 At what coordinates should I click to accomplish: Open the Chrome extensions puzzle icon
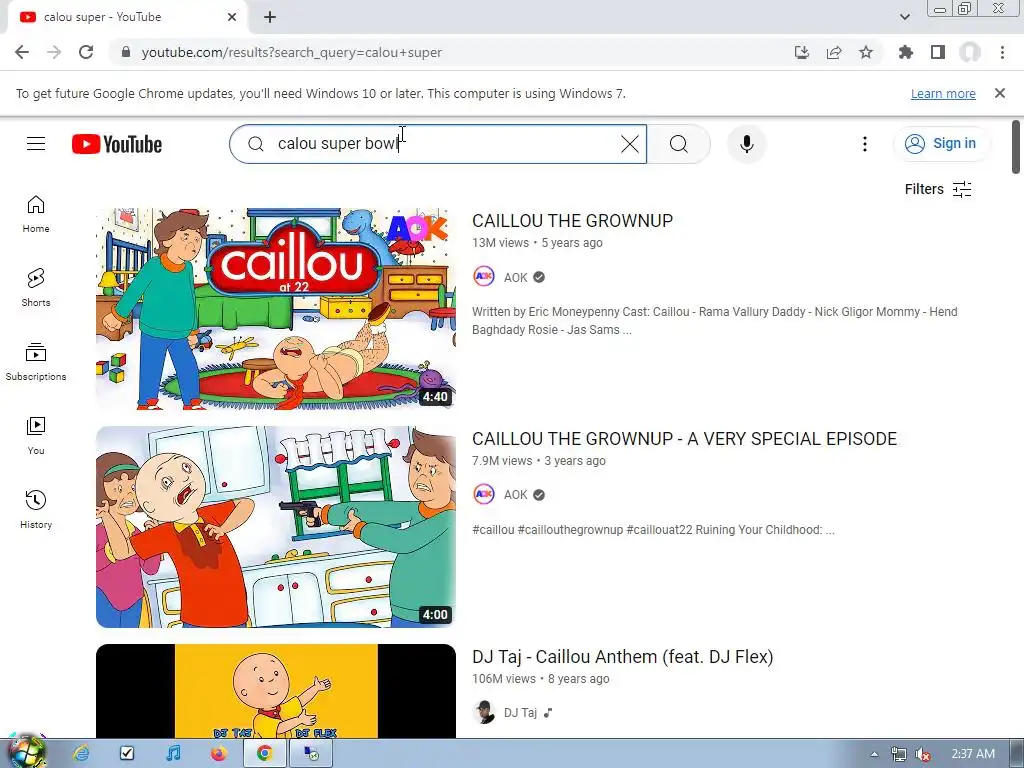click(x=906, y=52)
